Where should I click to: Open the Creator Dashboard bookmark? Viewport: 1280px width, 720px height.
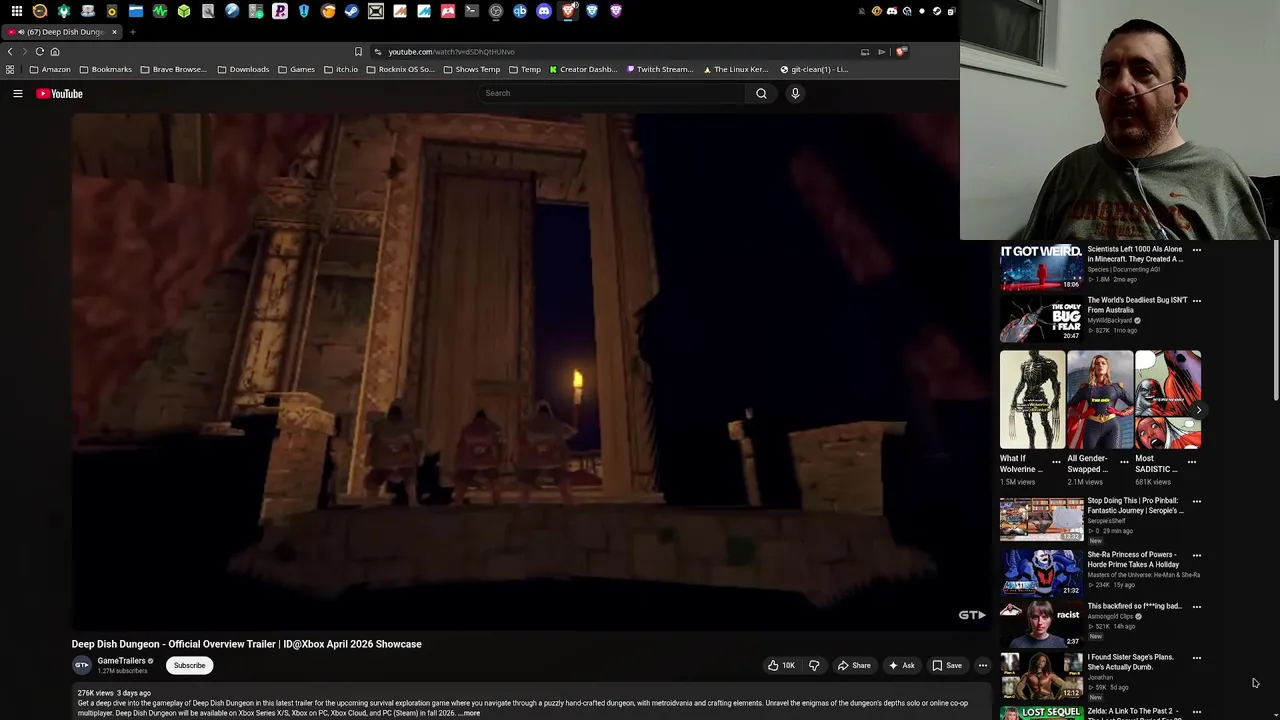point(583,69)
